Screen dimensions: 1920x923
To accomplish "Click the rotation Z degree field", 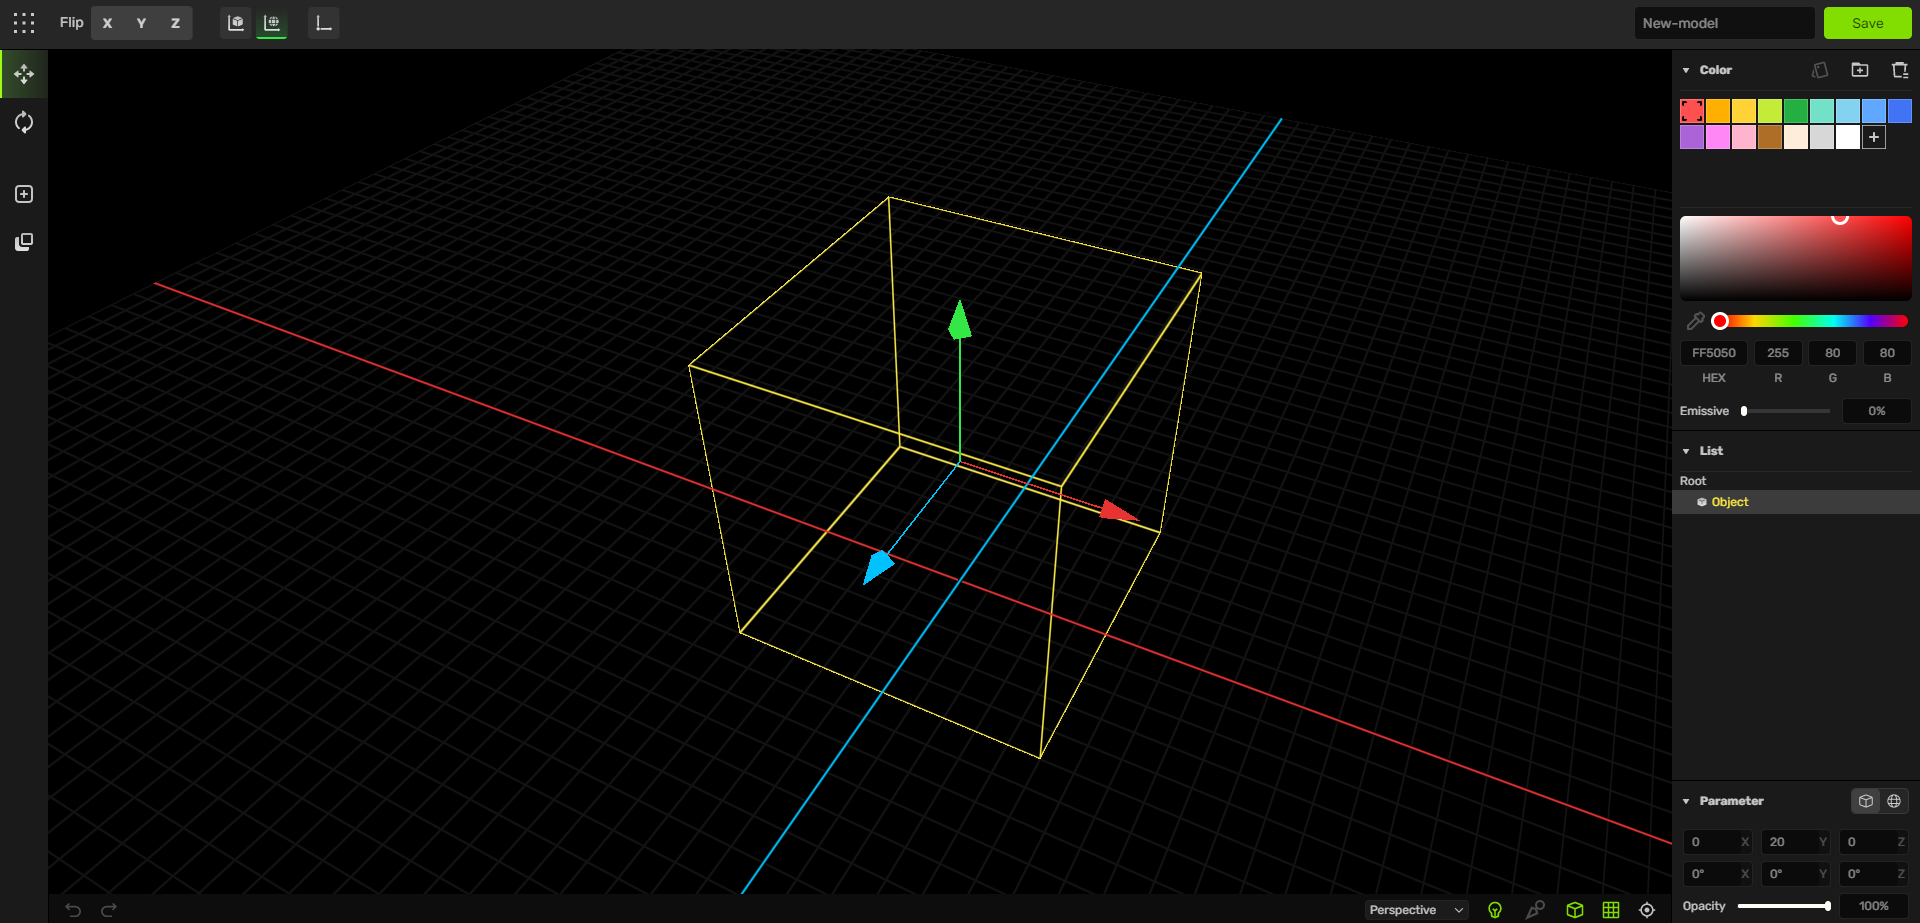I will click(1874, 874).
